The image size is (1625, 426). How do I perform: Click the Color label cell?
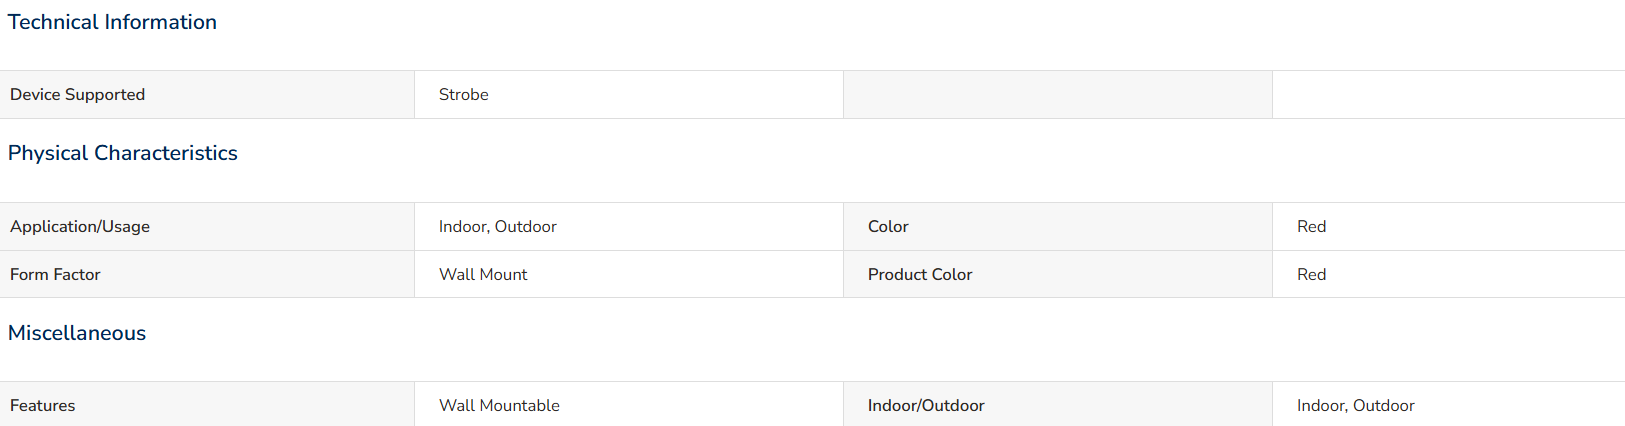[1058, 227]
